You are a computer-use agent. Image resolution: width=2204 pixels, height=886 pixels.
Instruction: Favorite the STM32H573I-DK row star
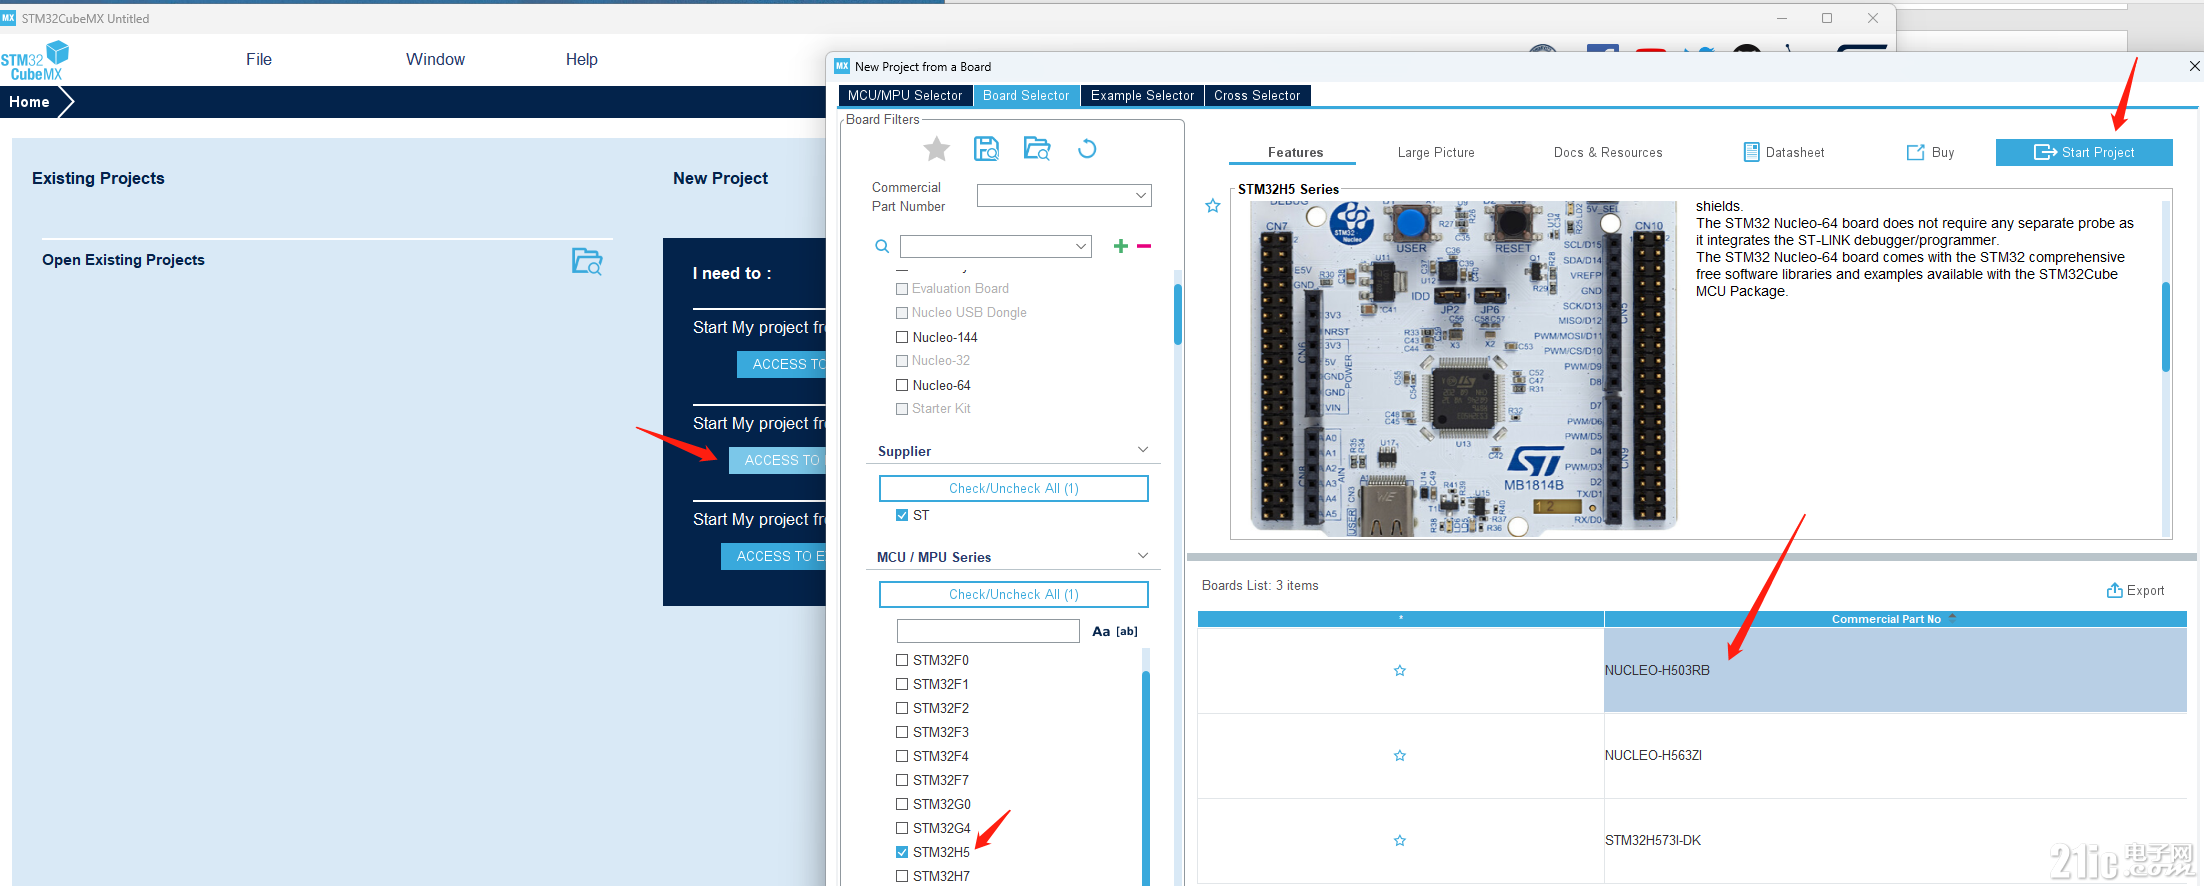click(1400, 841)
